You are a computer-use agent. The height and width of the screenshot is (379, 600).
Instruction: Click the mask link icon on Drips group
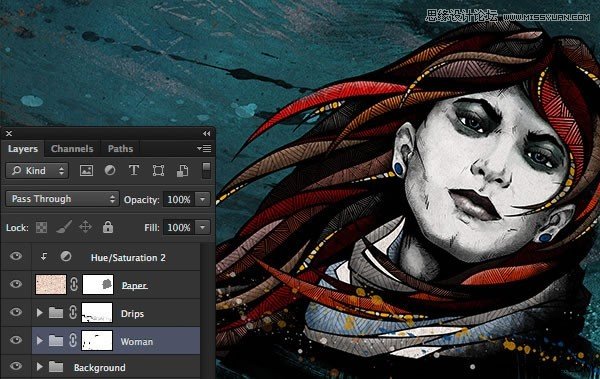coord(73,312)
